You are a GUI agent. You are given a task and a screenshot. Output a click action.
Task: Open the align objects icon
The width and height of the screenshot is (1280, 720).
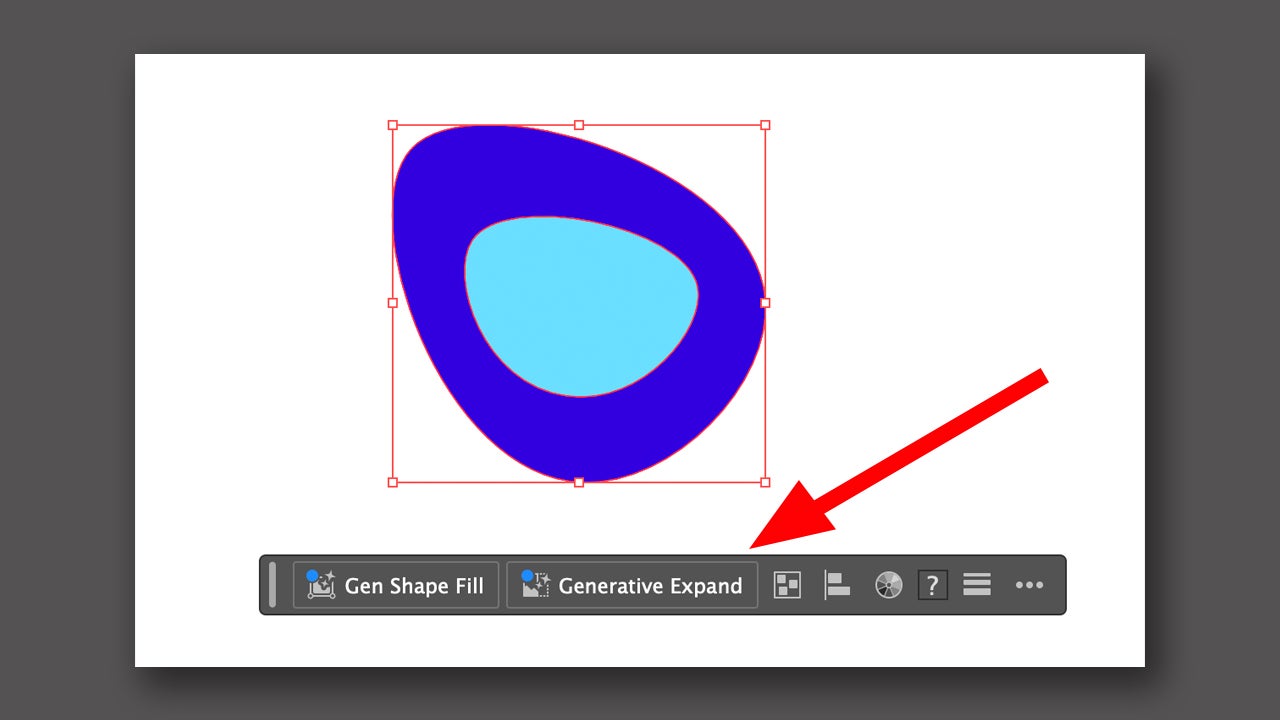pyautogui.click(x=837, y=585)
